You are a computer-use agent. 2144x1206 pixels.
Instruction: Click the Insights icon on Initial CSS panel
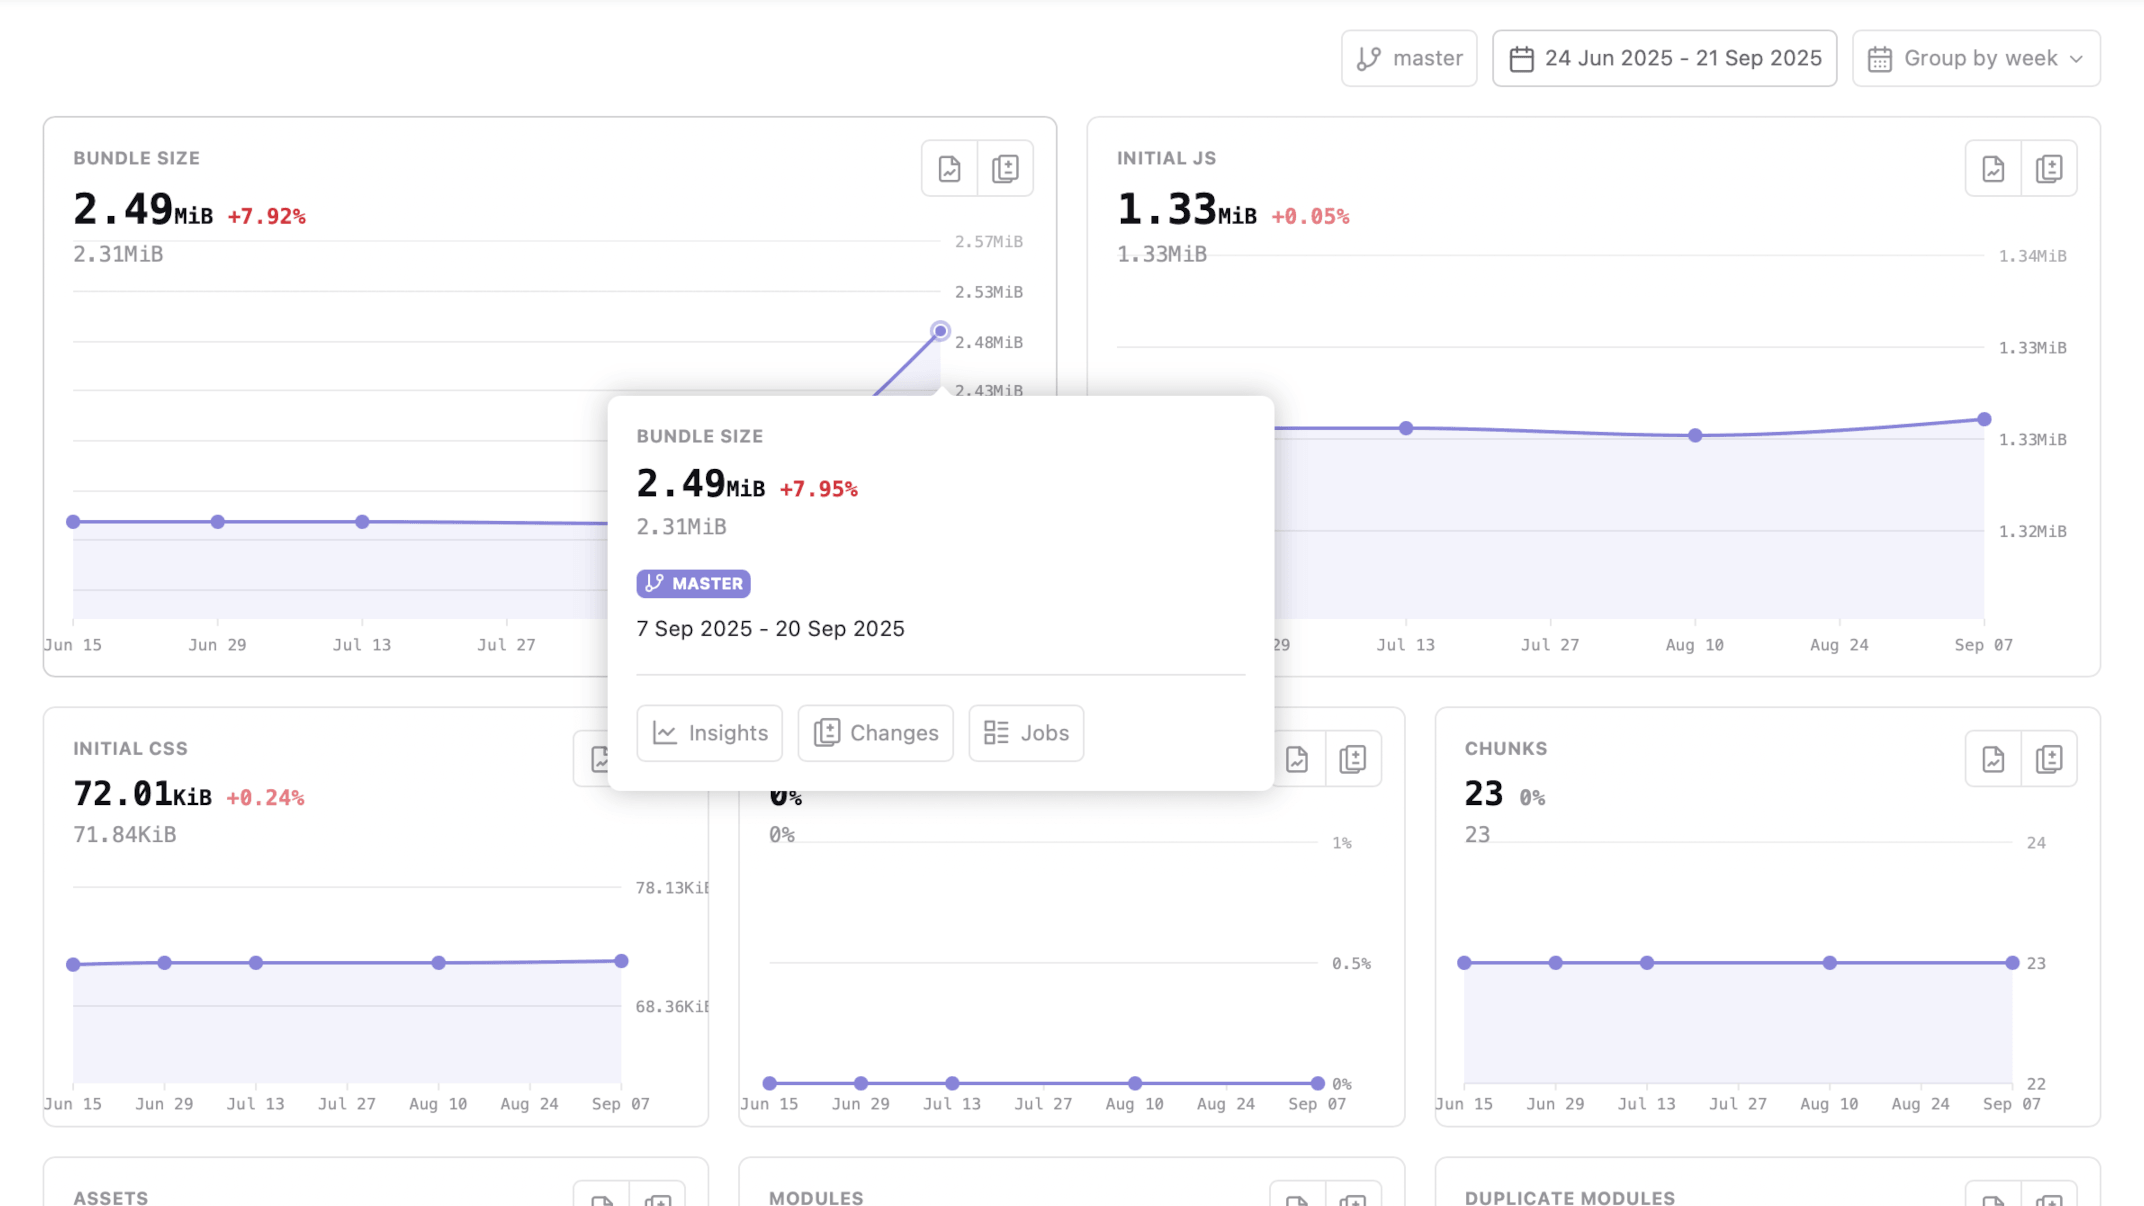(x=600, y=758)
